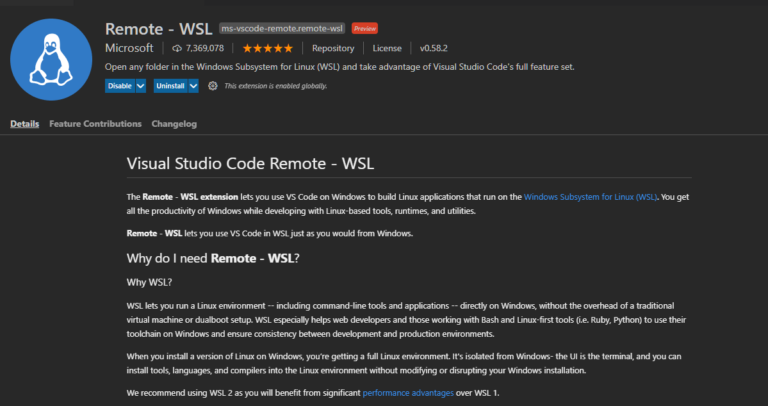The image size is (768, 406).
Task: Click the 'Why do I need Remote - WSL?' heading
Action: coord(213,258)
